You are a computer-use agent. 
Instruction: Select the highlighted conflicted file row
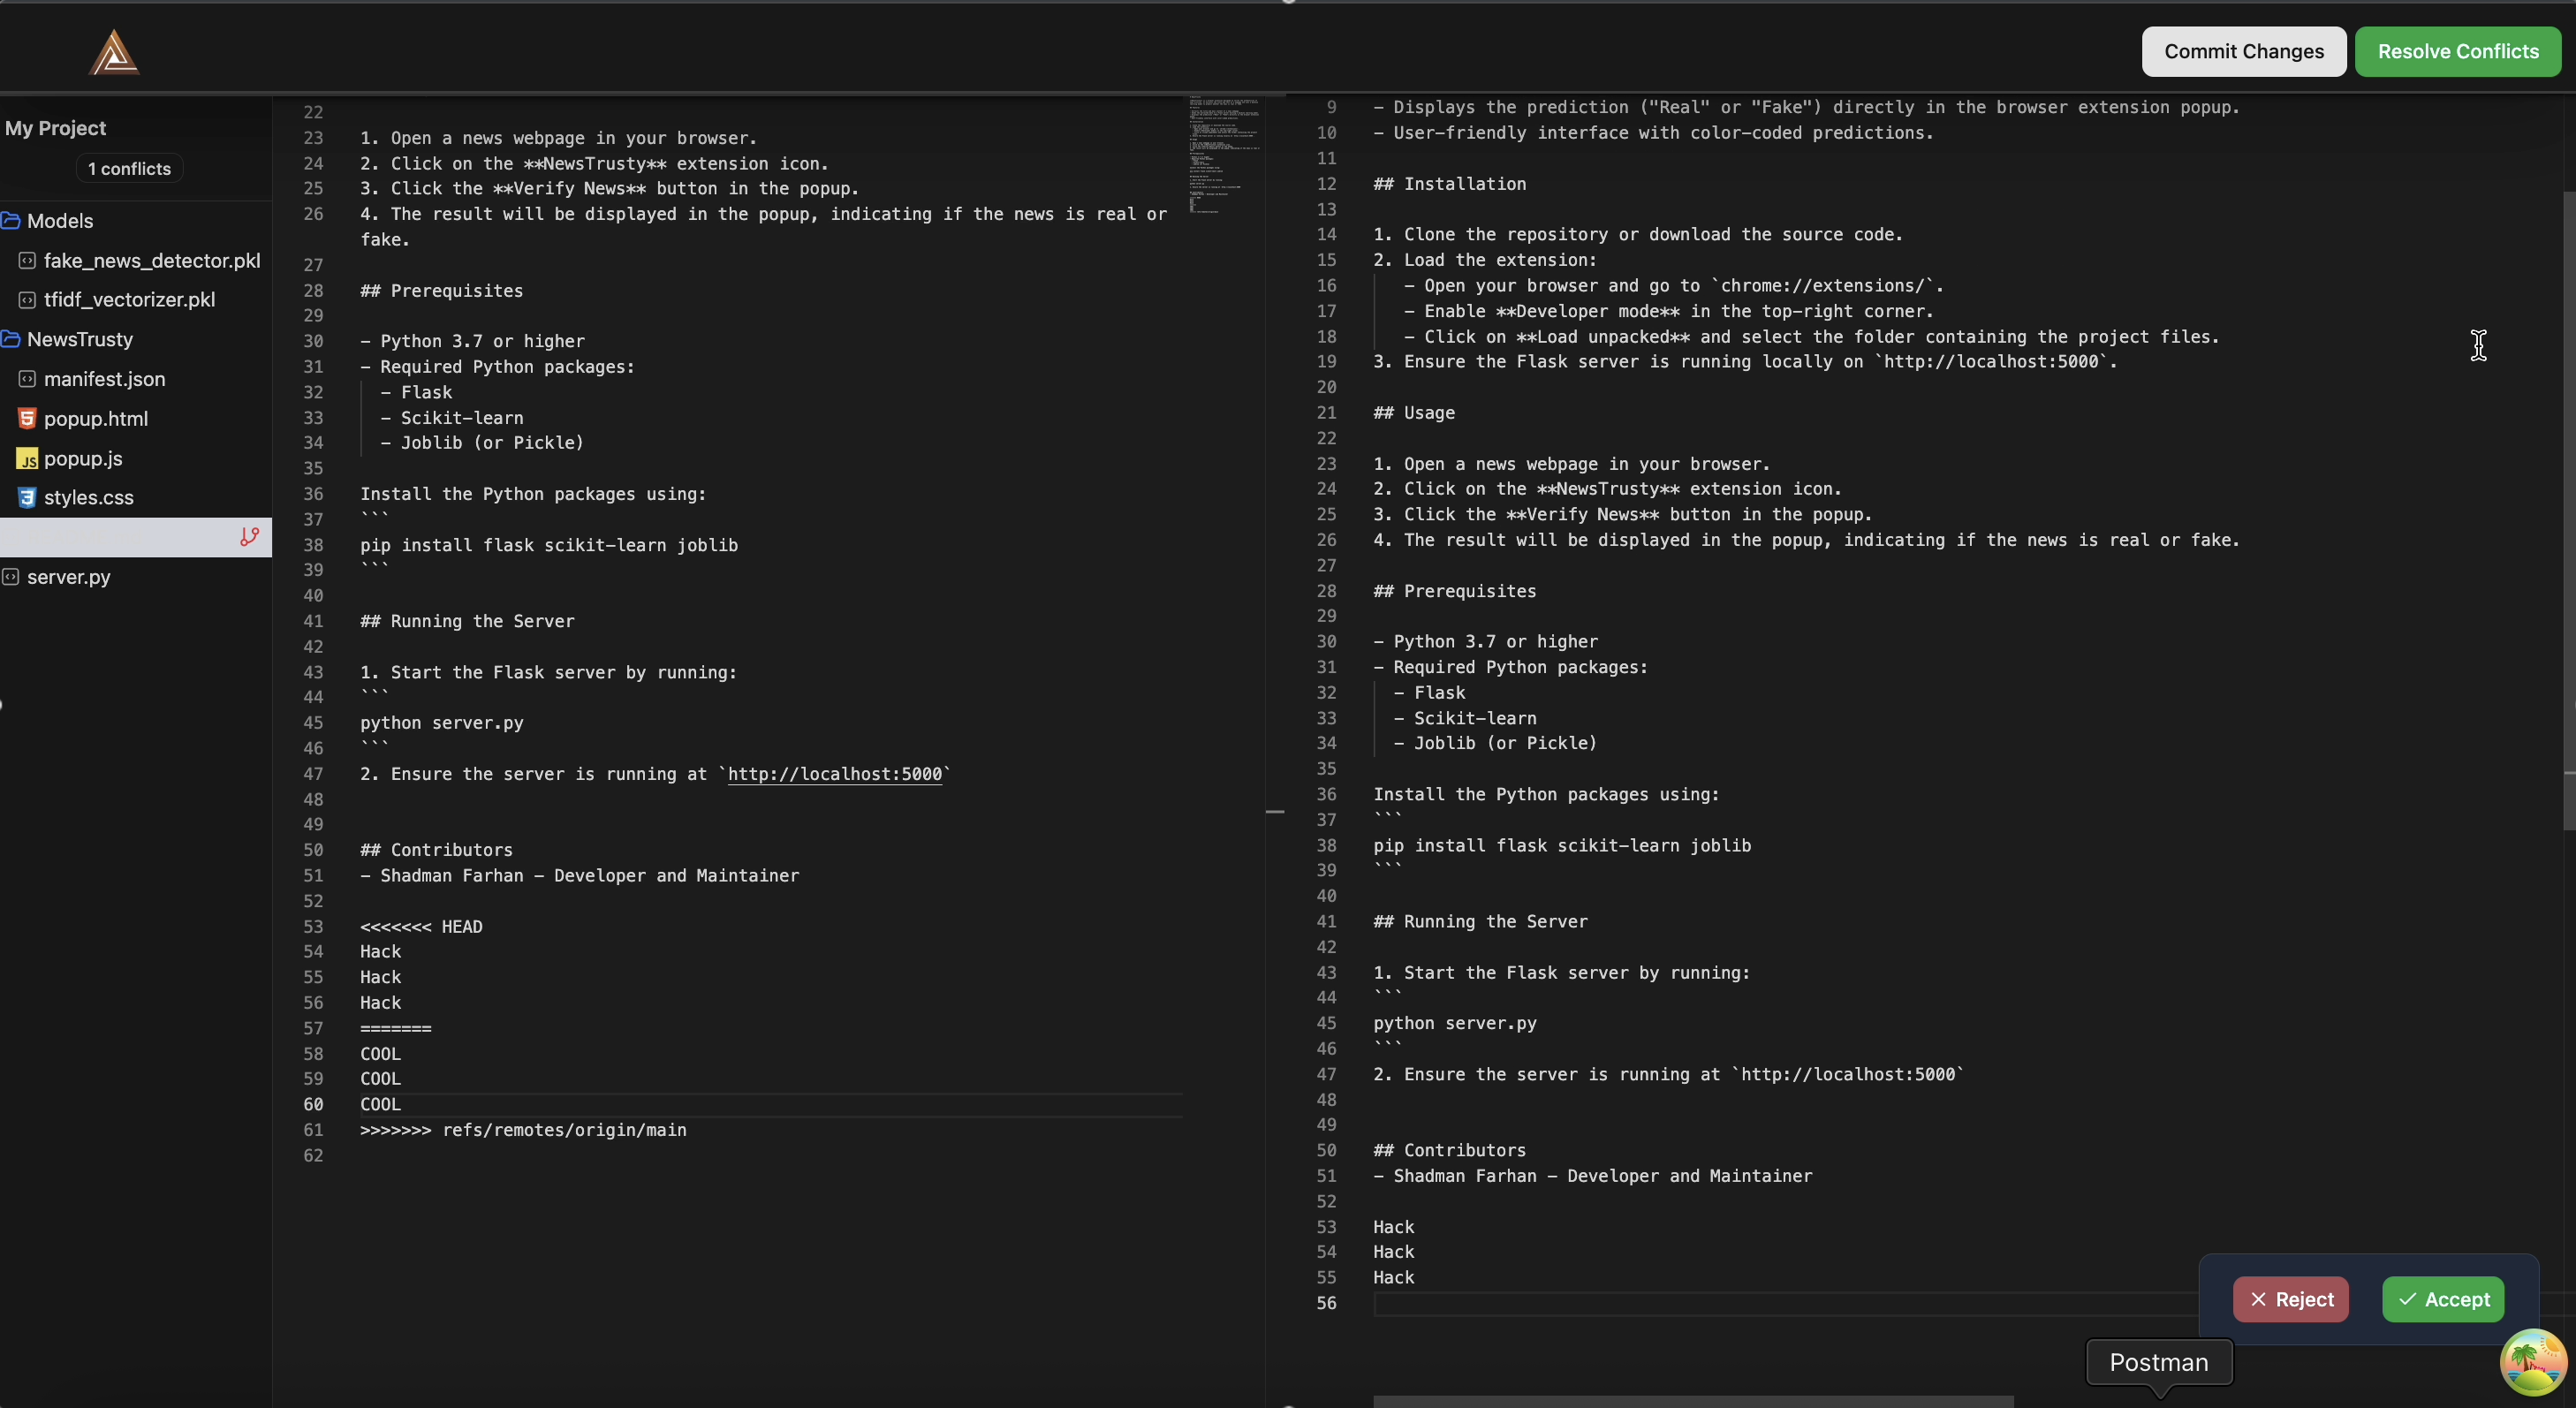(x=120, y=537)
